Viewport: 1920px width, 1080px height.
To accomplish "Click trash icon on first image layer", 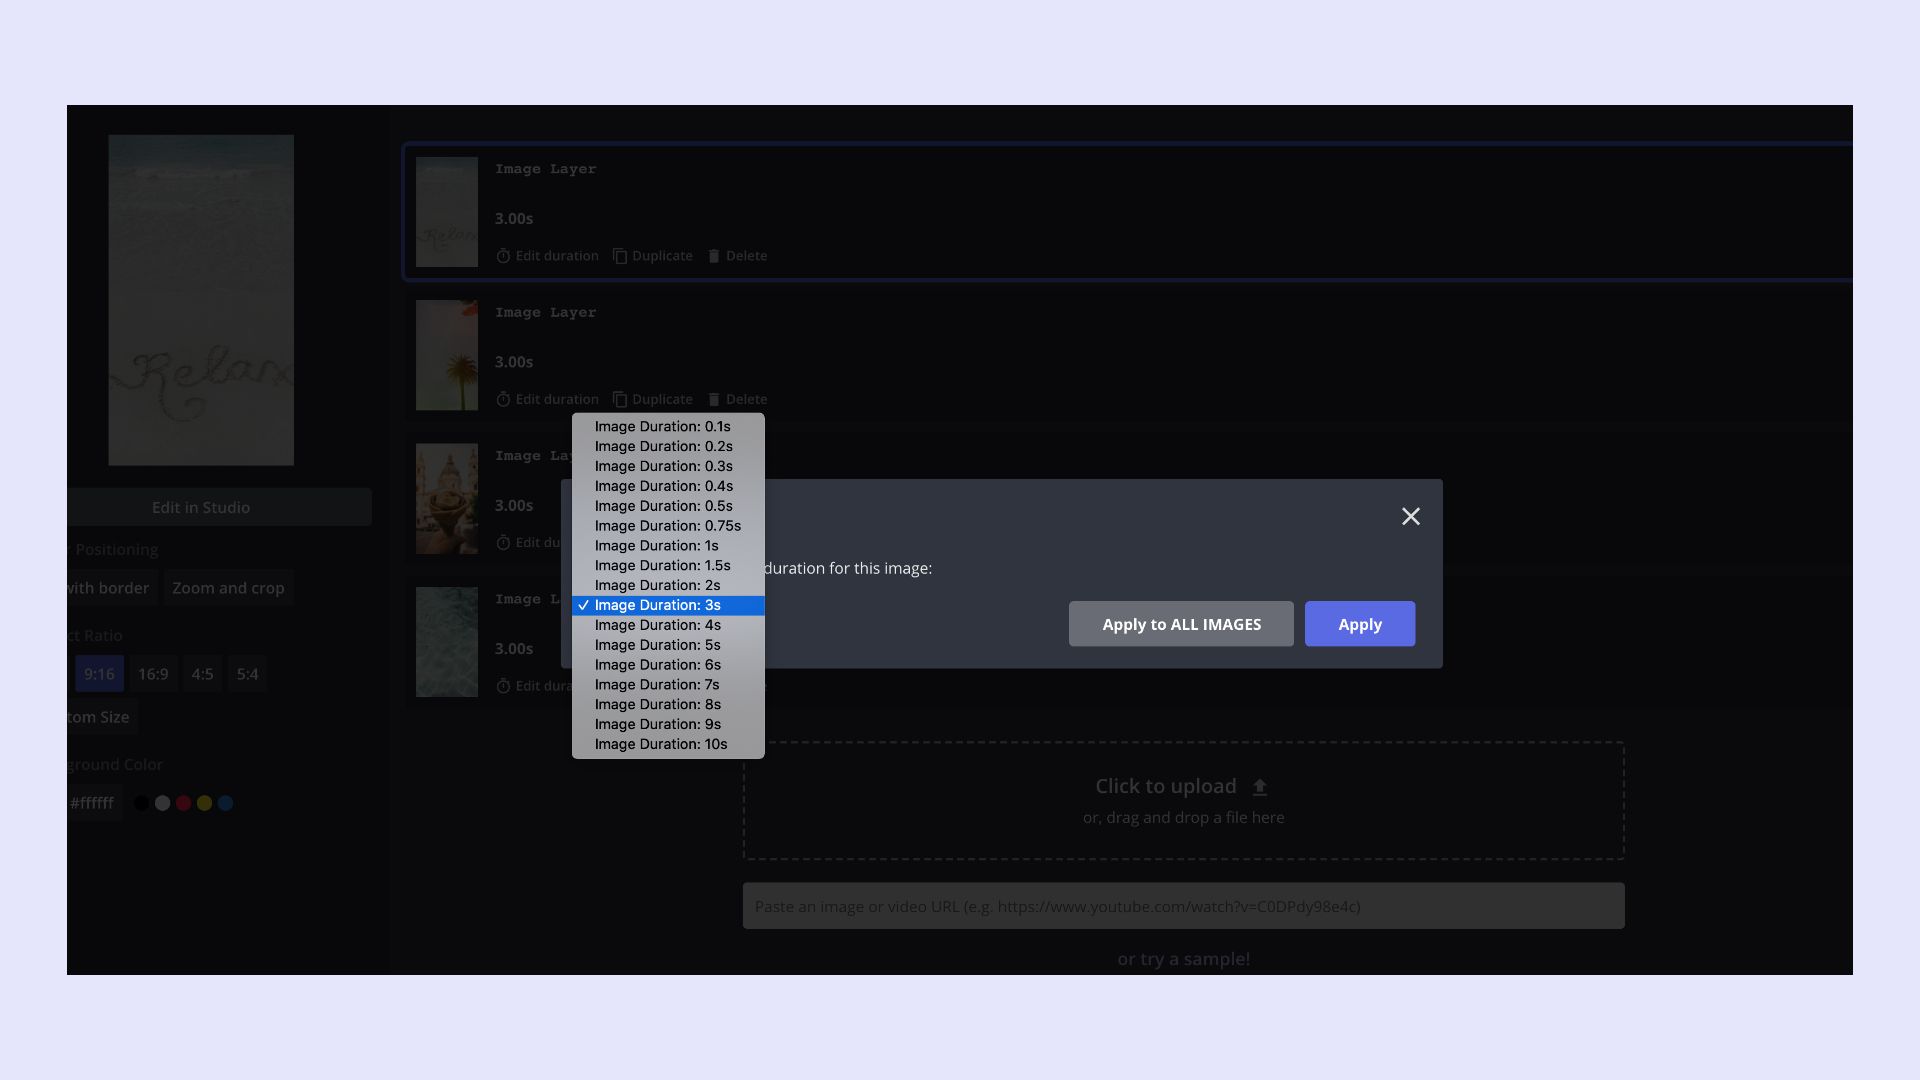I will (714, 256).
